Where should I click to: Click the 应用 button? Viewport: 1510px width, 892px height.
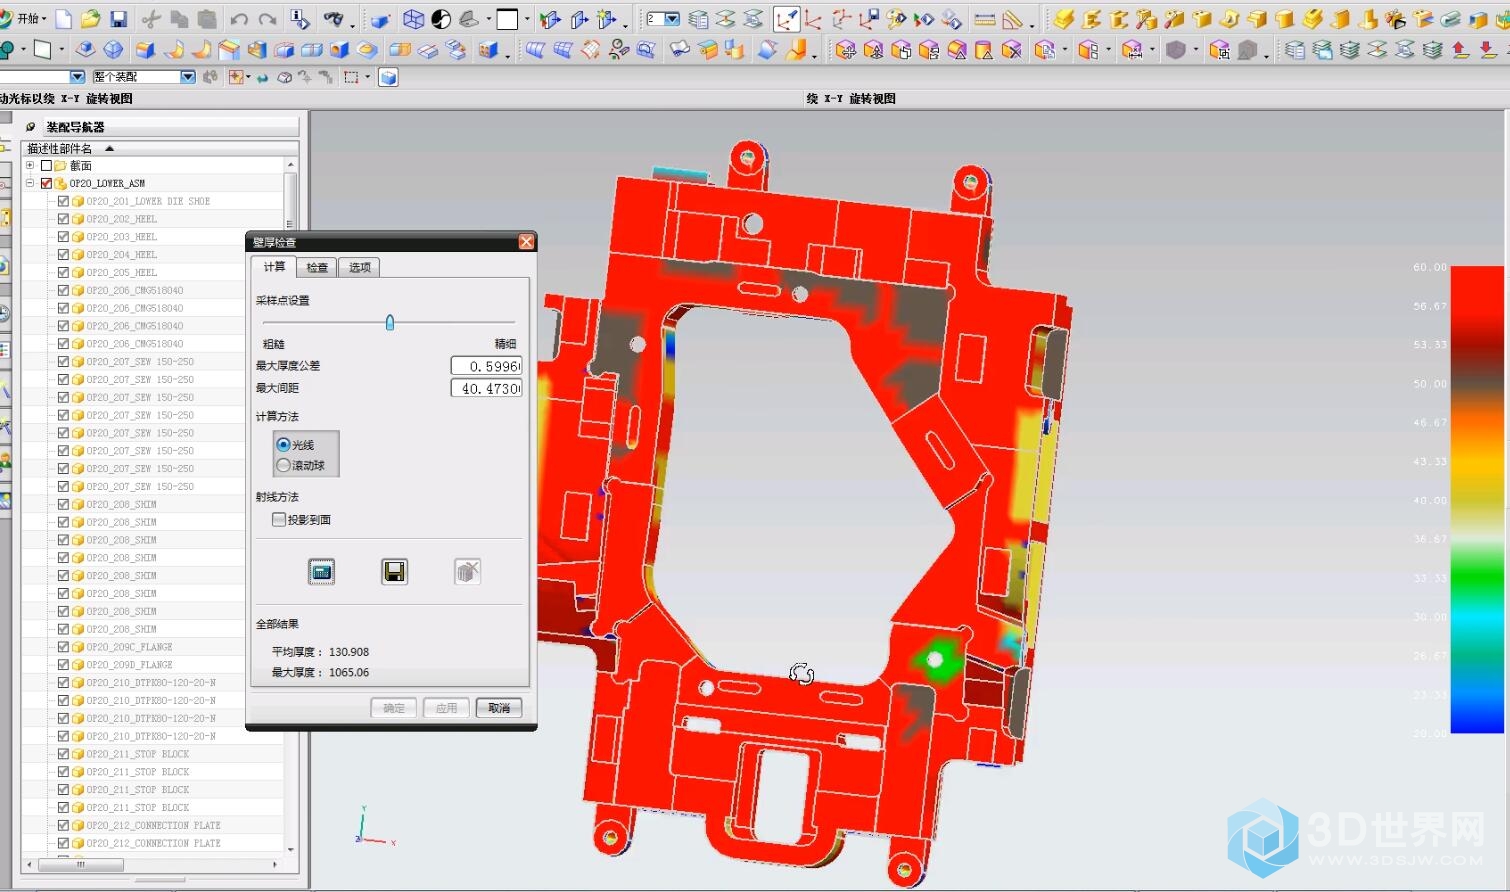point(446,708)
